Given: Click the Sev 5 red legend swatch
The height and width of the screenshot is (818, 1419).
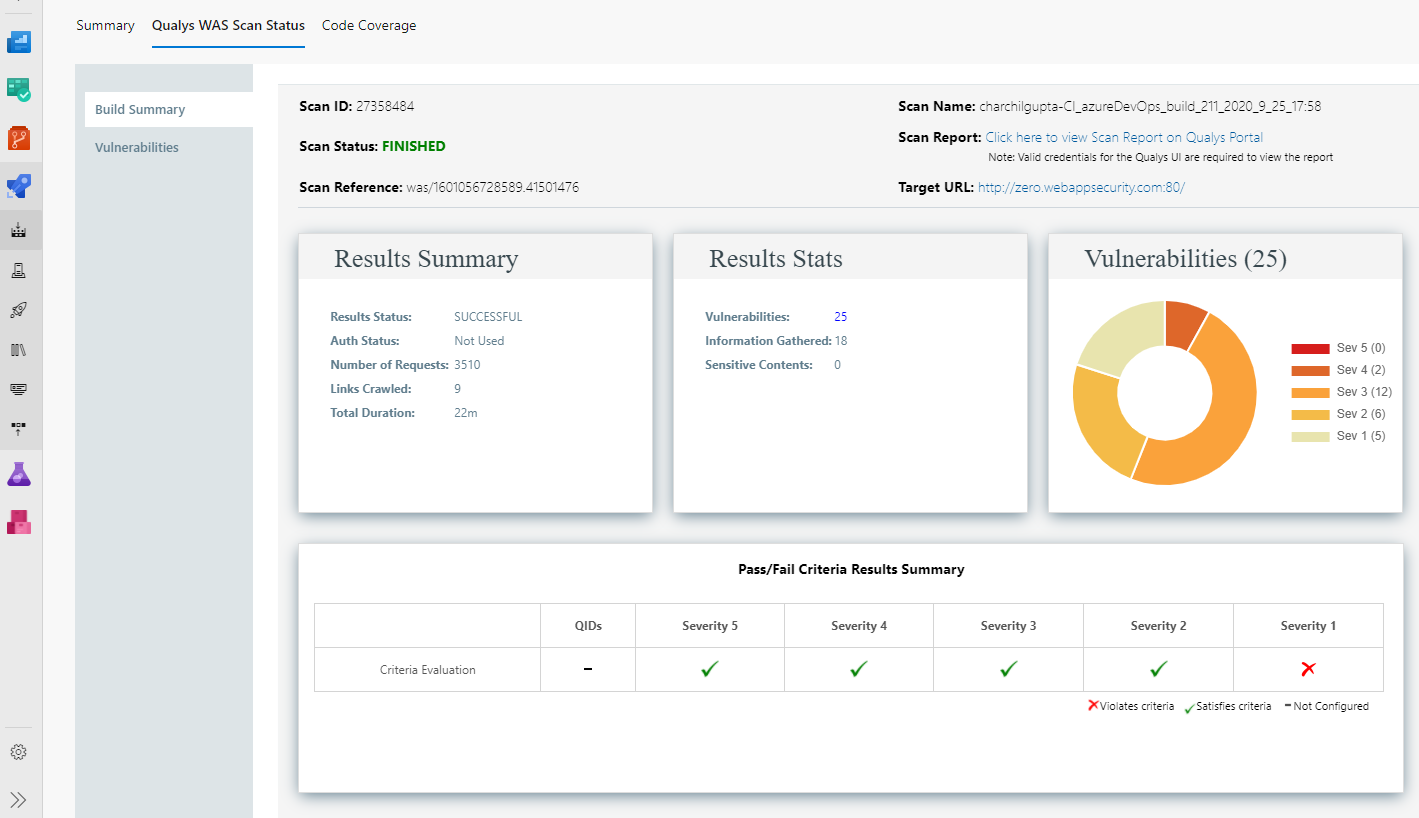Looking at the screenshot, I should pyautogui.click(x=1310, y=348).
